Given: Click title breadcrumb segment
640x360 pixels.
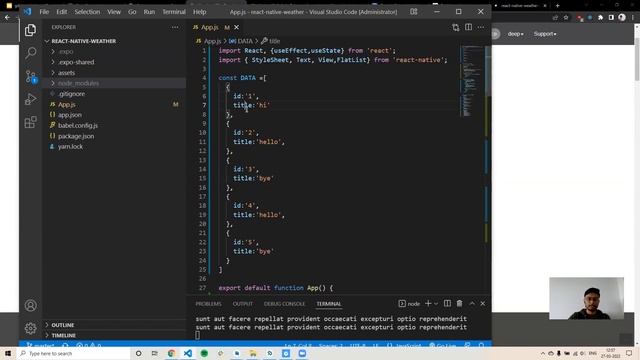Looking at the screenshot, I should [271, 41].
